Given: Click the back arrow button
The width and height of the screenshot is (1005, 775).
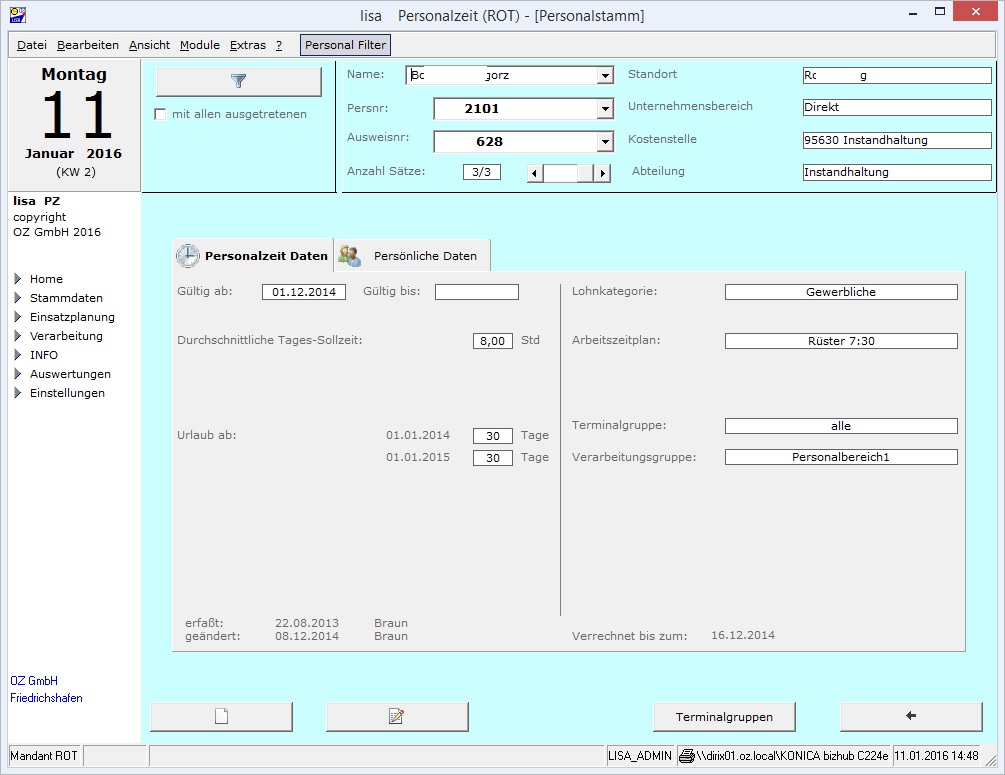Looking at the screenshot, I should point(911,717).
